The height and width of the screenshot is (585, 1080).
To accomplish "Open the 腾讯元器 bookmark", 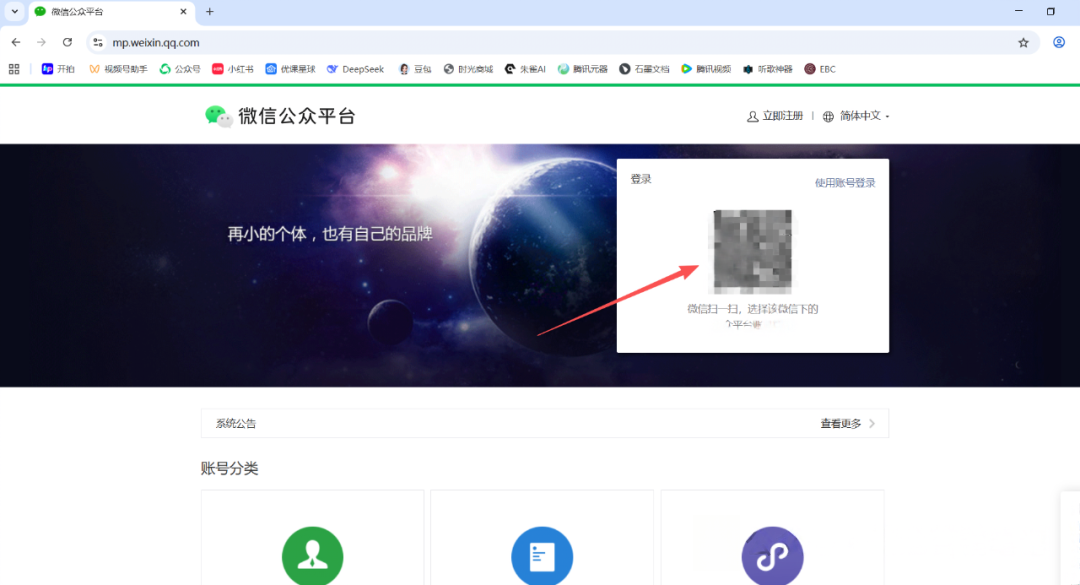I will (x=583, y=69).
